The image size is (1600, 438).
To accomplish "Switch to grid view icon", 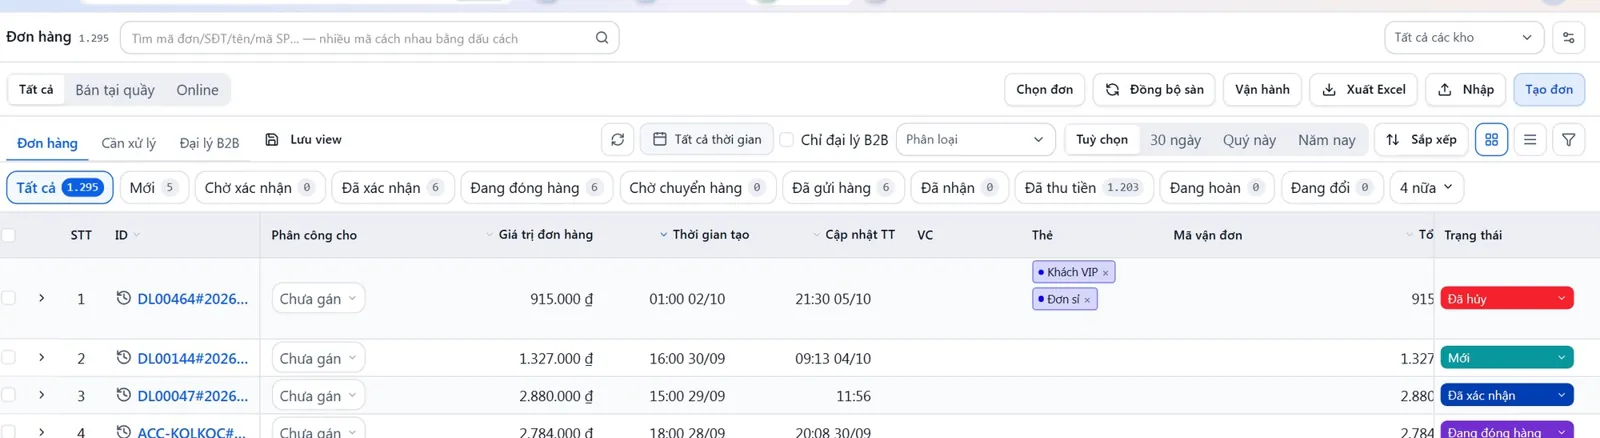I will (x=1491, y=140).
